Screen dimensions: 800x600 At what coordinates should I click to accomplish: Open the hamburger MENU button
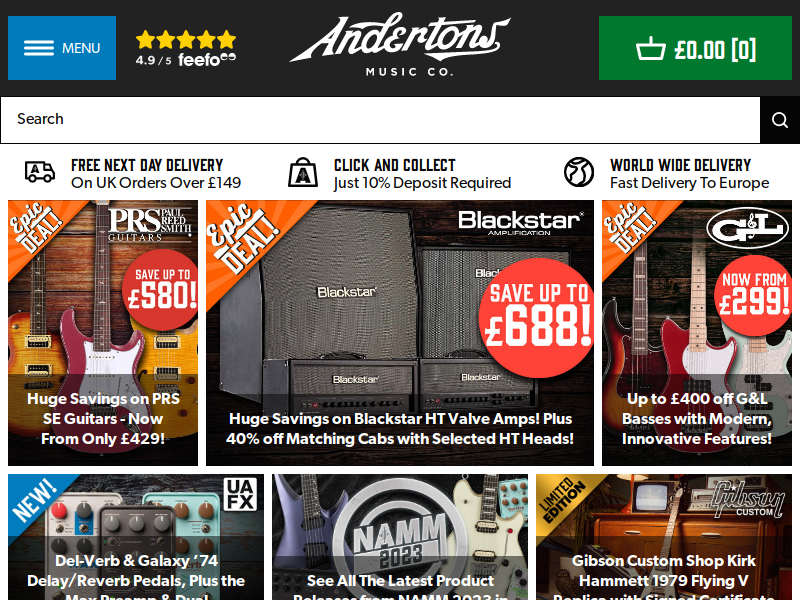(62, 48)
